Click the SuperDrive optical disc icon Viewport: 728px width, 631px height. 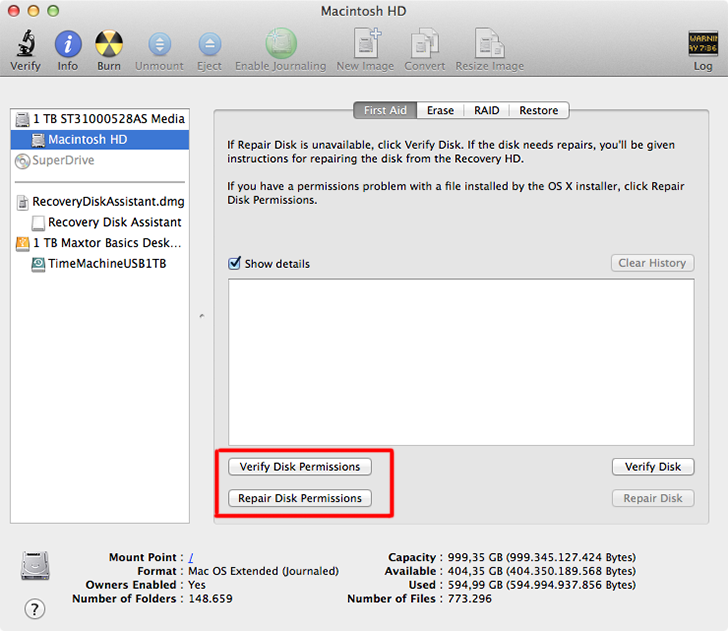pyautogui.click(x=22, y=161)
